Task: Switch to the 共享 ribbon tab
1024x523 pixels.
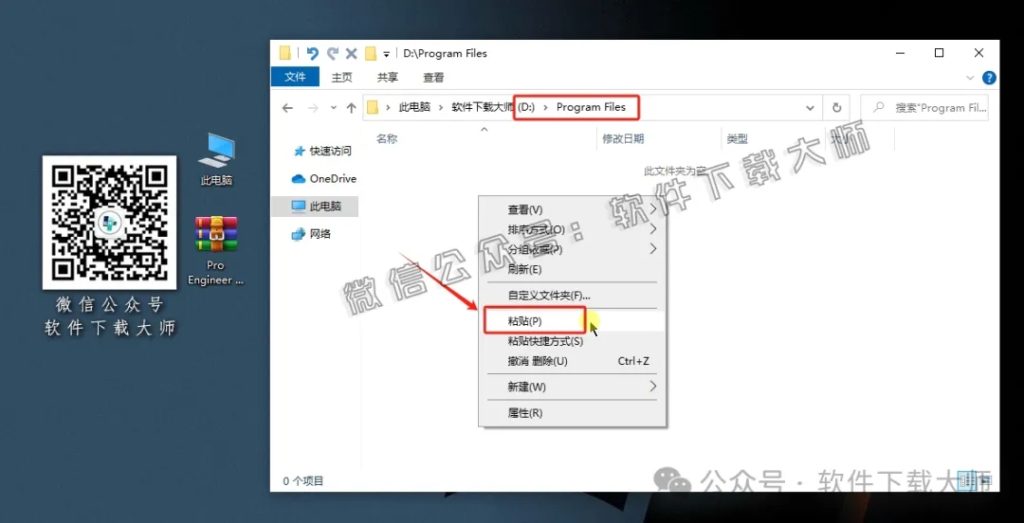Action: point(387,77)
